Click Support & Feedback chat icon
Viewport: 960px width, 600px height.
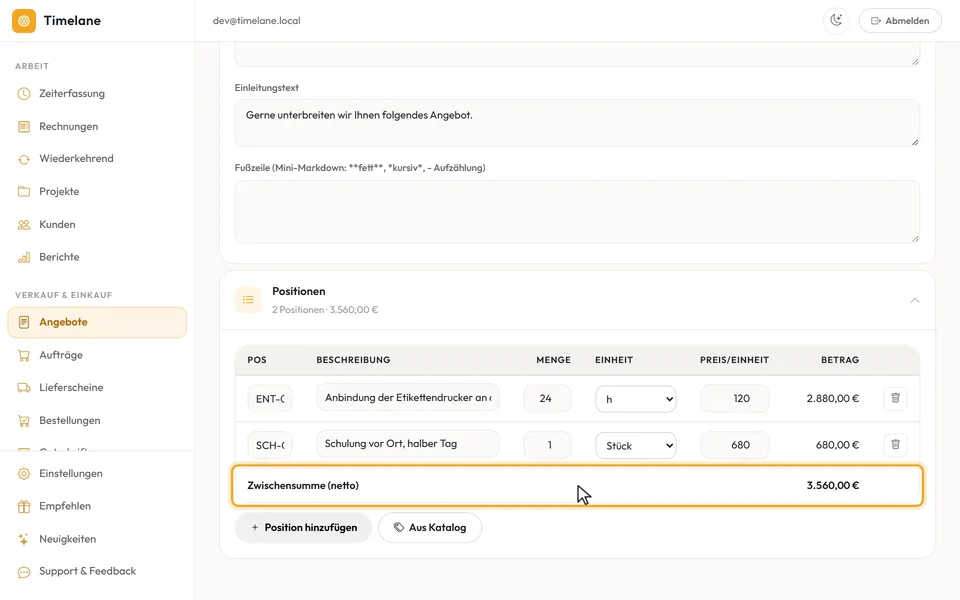[x=24, y=572]
